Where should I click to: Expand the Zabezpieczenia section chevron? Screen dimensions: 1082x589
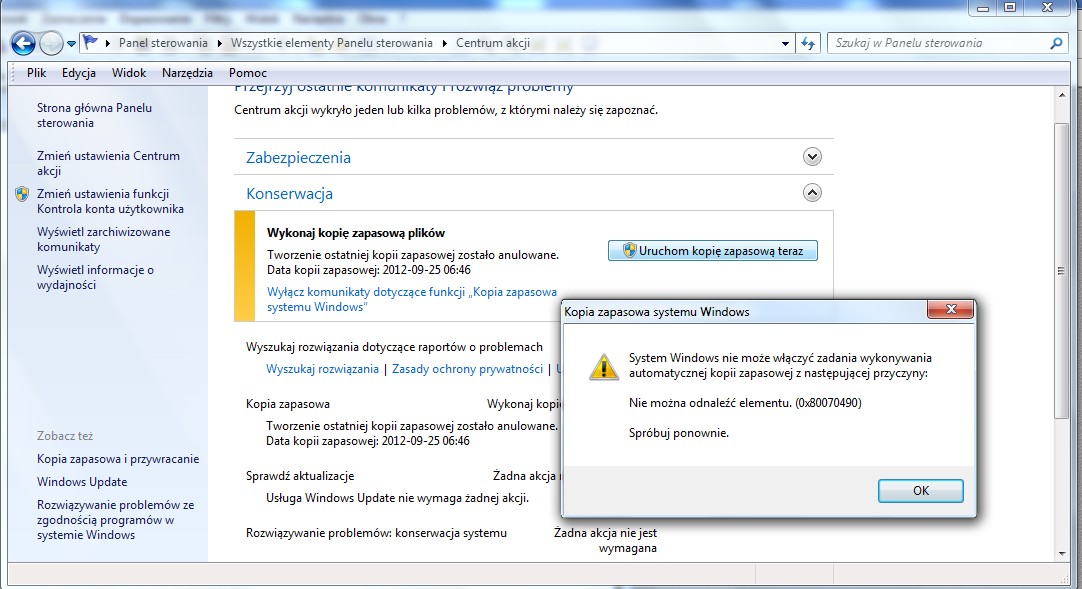click(x=812, y=157)
